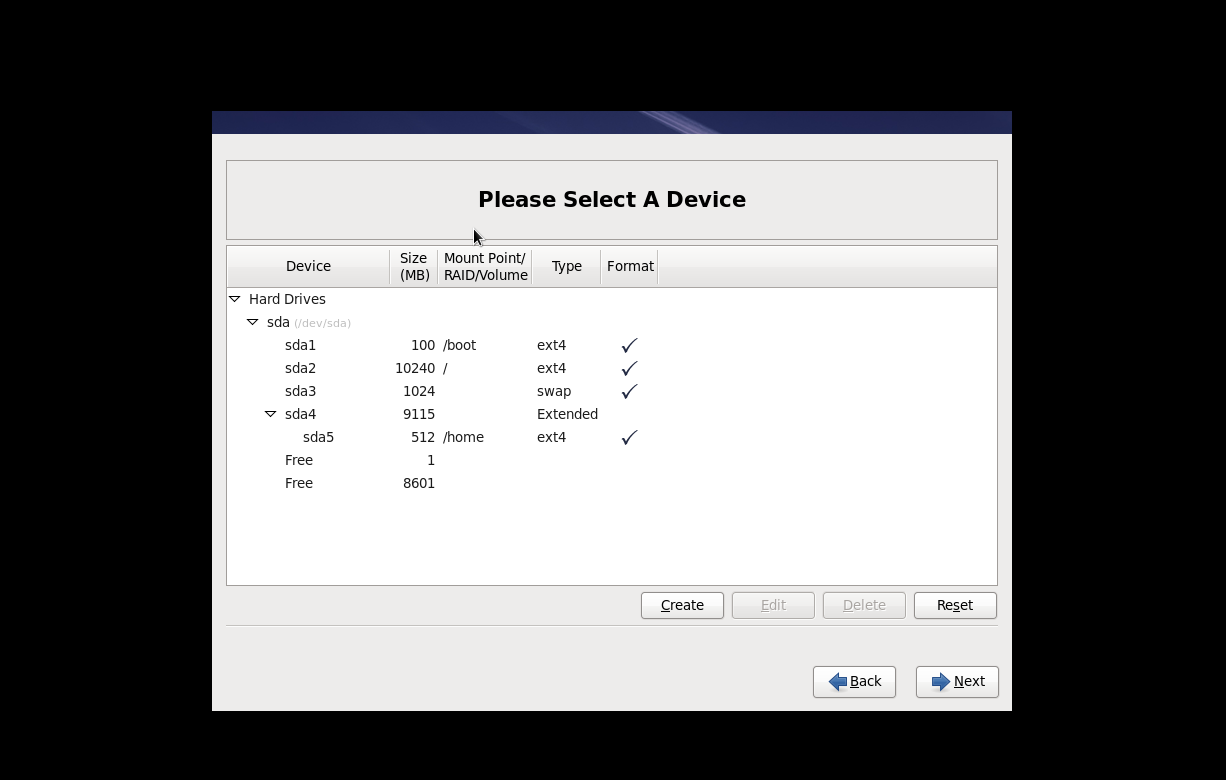Collapse the Hard Drives tree node

pos(235,299)
